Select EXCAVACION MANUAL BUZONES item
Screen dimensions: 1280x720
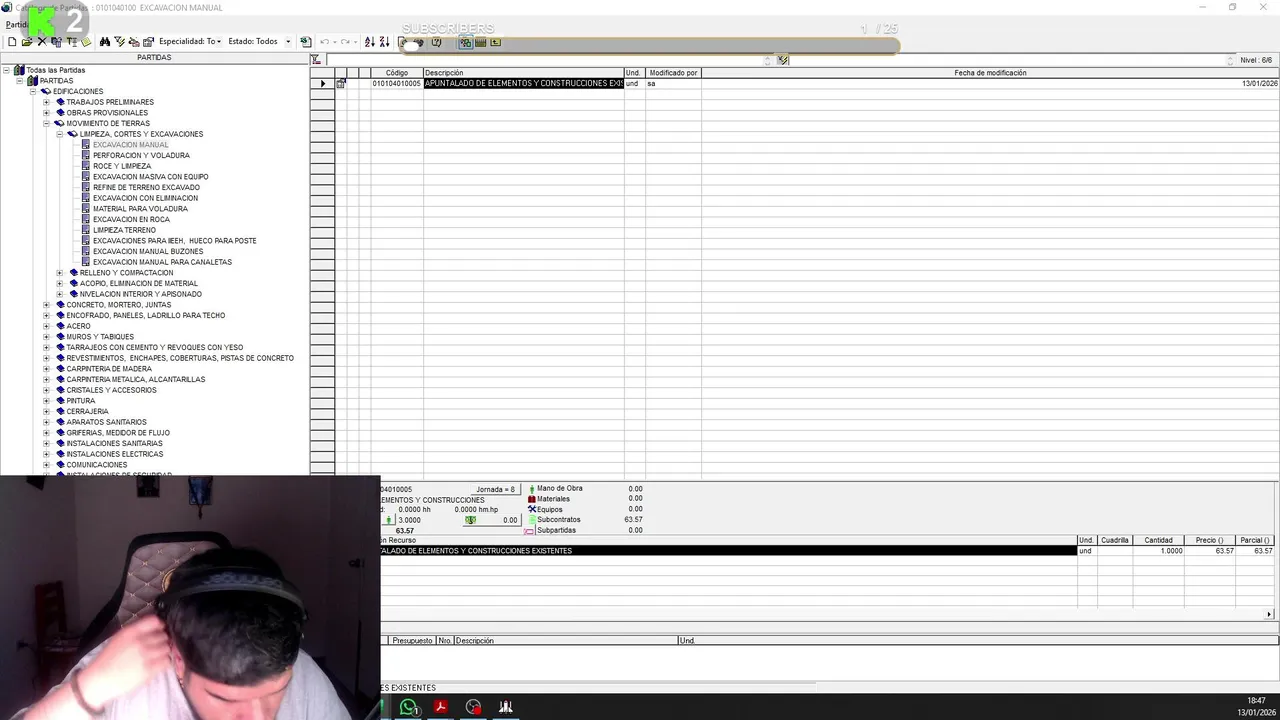(x=148, y=251)
